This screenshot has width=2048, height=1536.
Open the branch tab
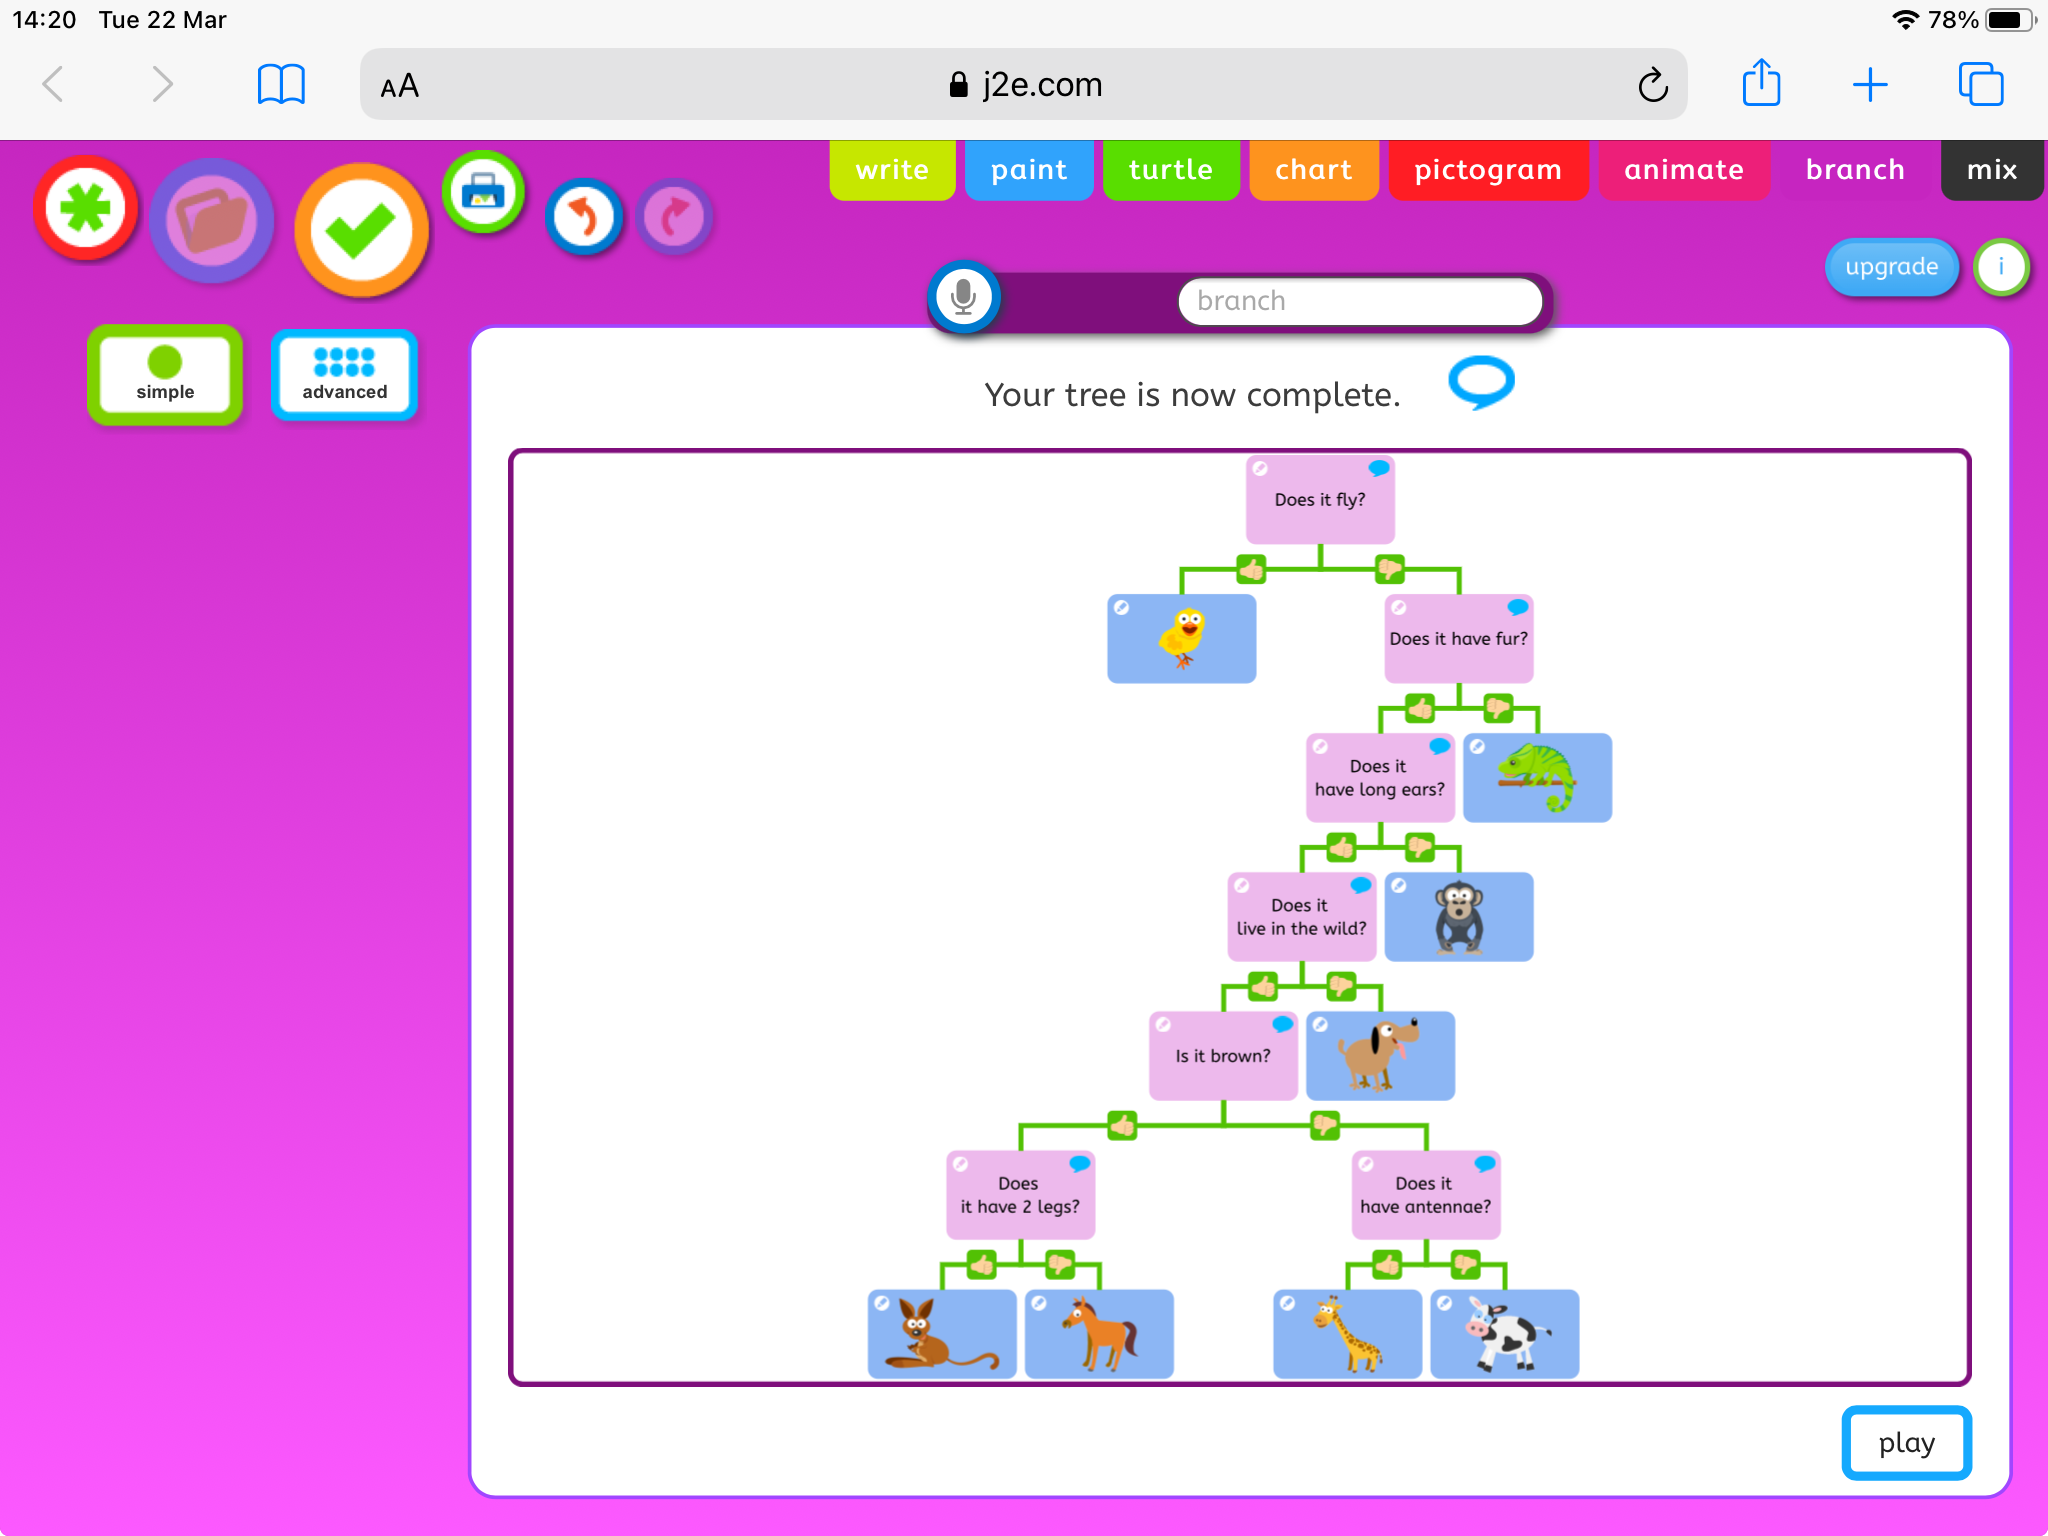tap(1855, 170)
